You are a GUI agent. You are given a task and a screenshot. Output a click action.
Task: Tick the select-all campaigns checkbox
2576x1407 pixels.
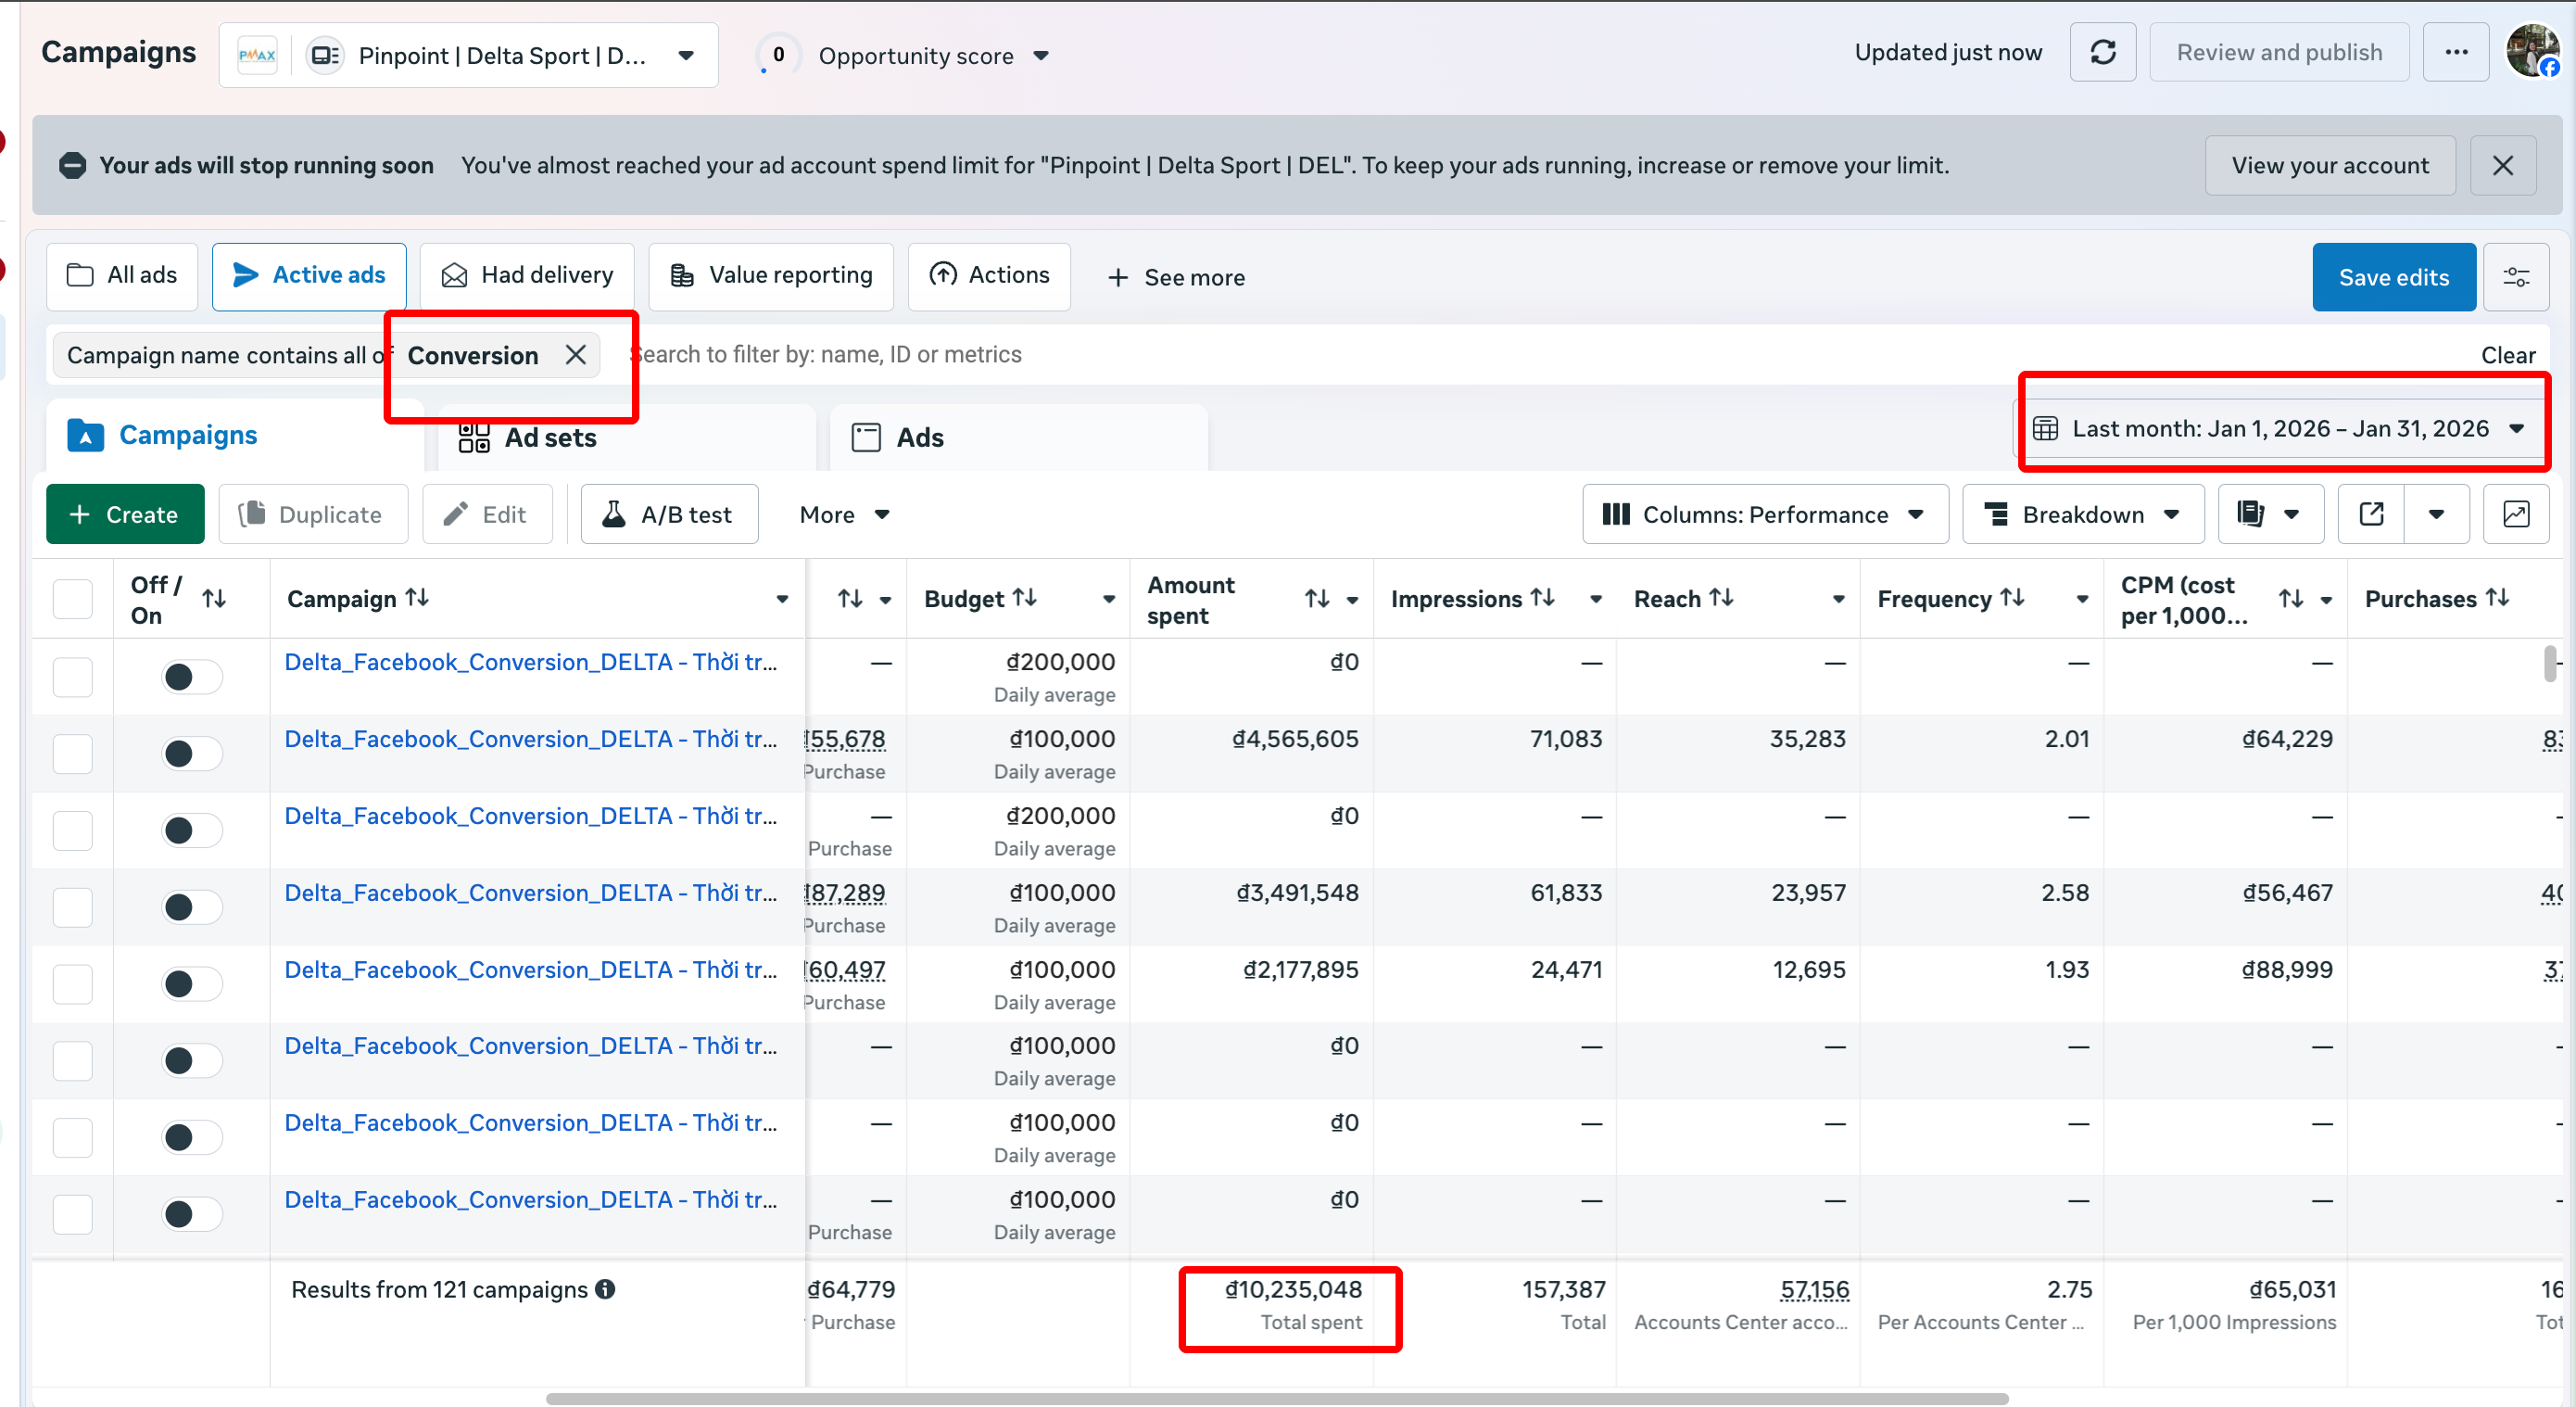72,599
